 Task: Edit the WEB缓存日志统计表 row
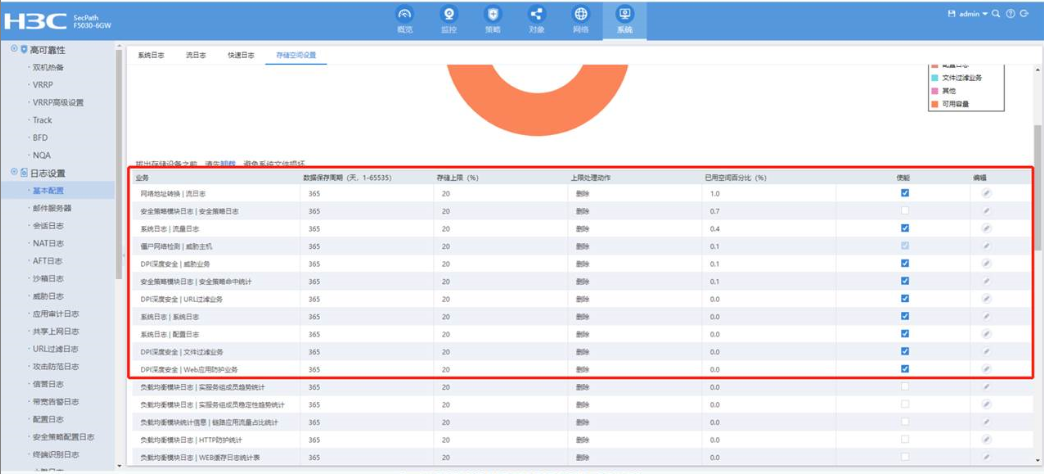(x=986, y=457)
